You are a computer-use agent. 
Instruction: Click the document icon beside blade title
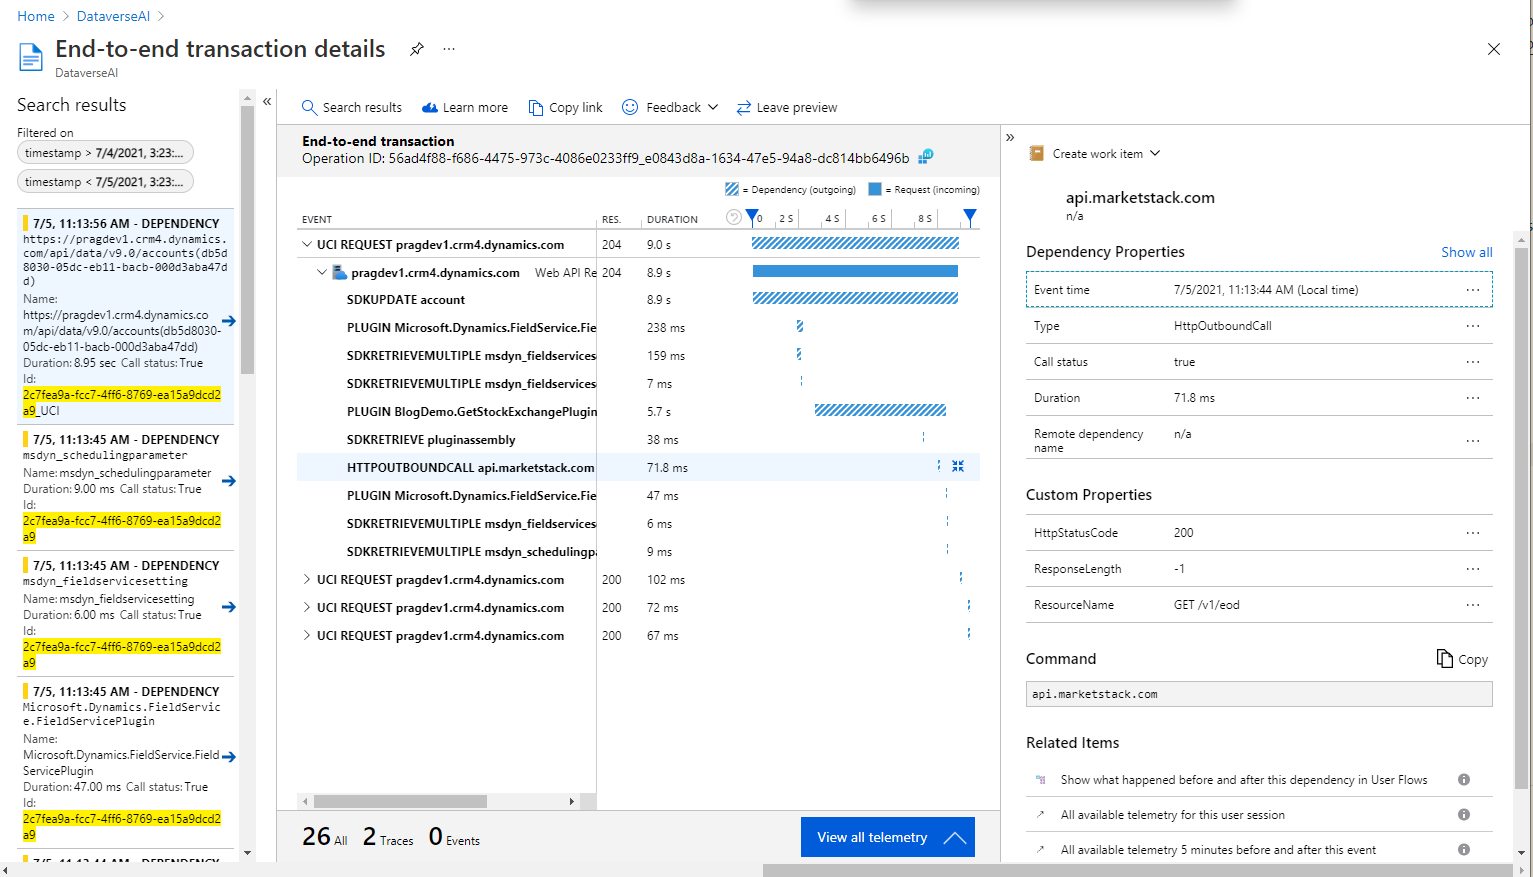(x=31, y=57)
